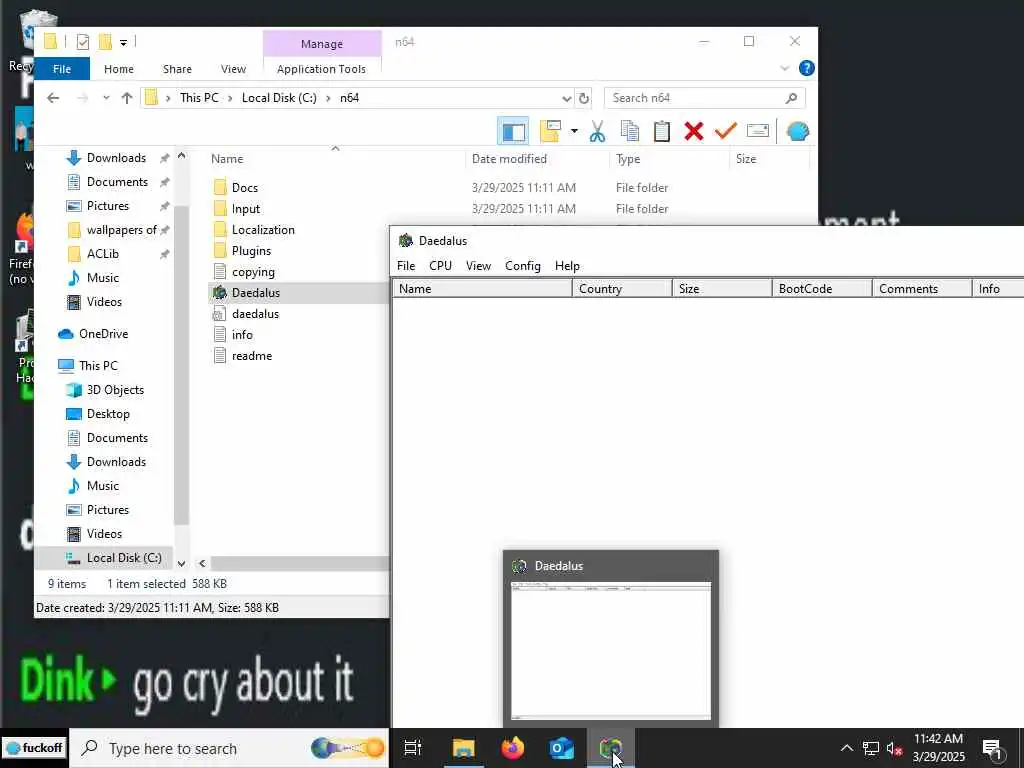Open Classic Shell settings shell icon
This screenshot has width=1024, height=768.
[x=798, y=131]
